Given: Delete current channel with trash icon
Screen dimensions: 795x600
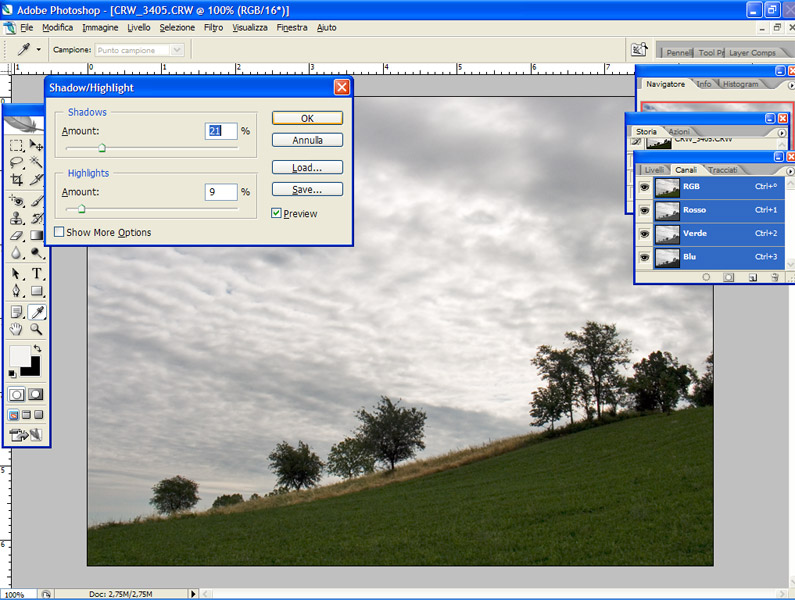Looking at the screenshot, I should [x=774, y=276].
